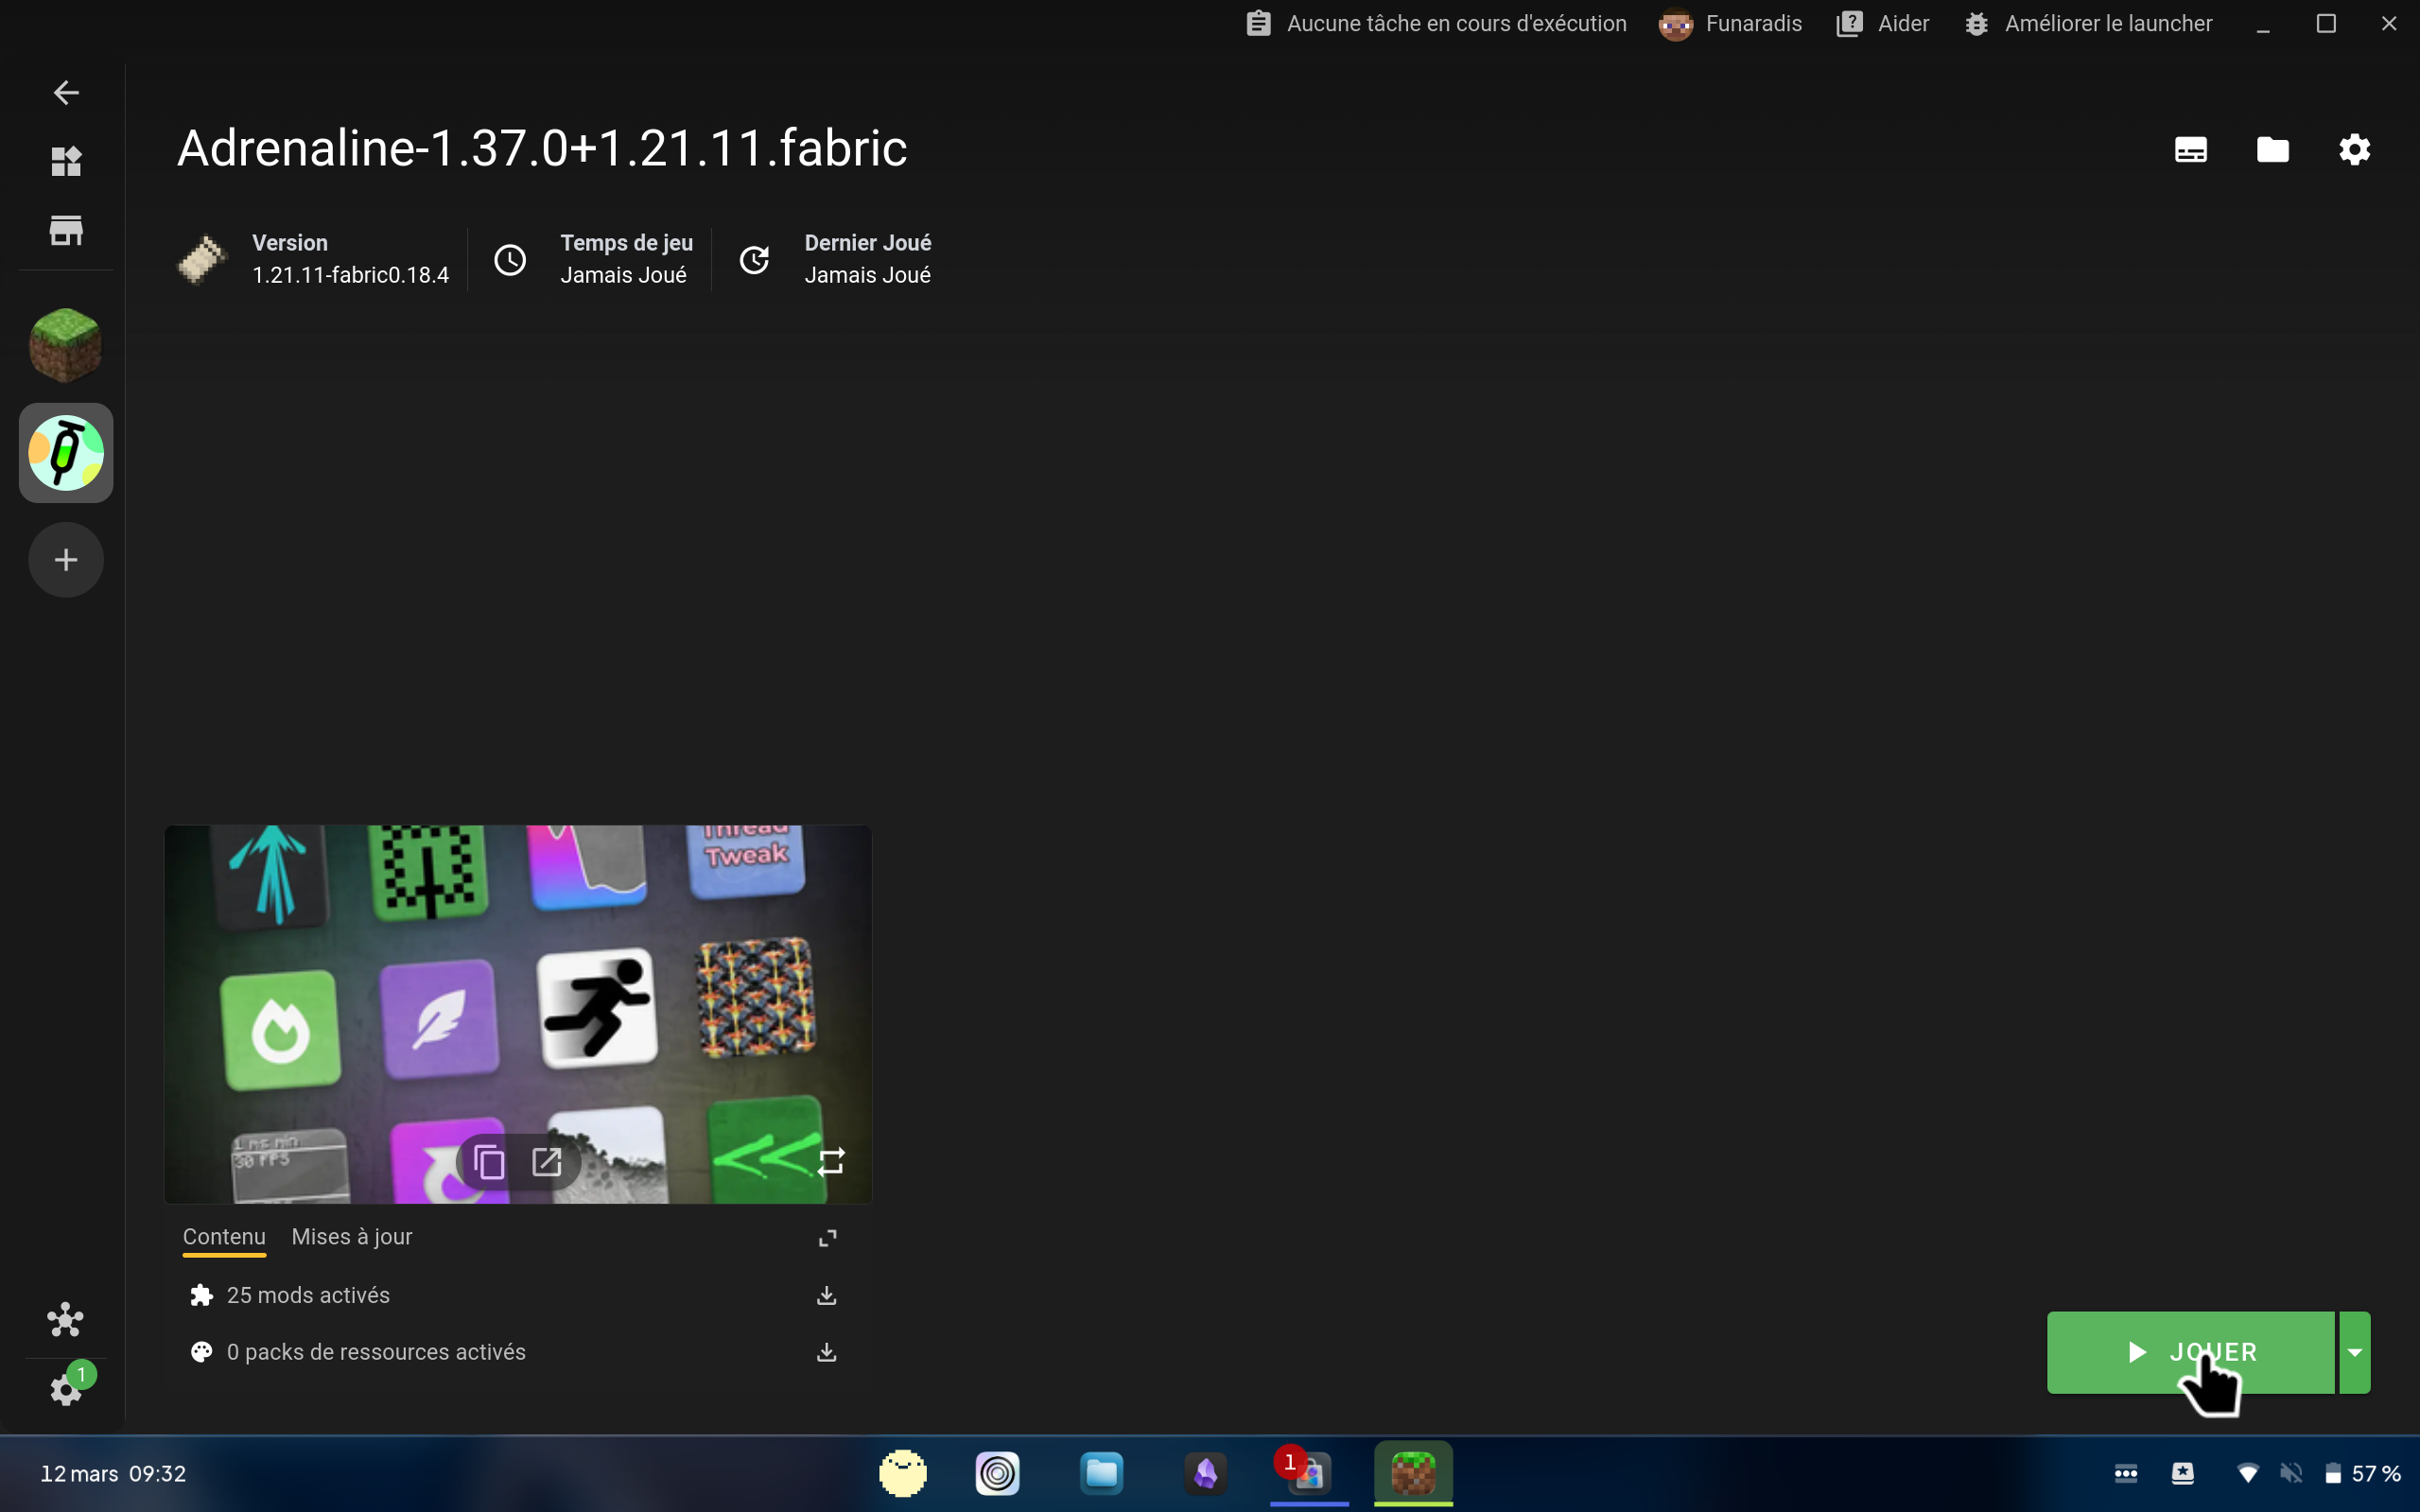This screenshot has width=2420, height=1512.
Task: Open the Files app in taskbar
Action: coord(1101,1473)
